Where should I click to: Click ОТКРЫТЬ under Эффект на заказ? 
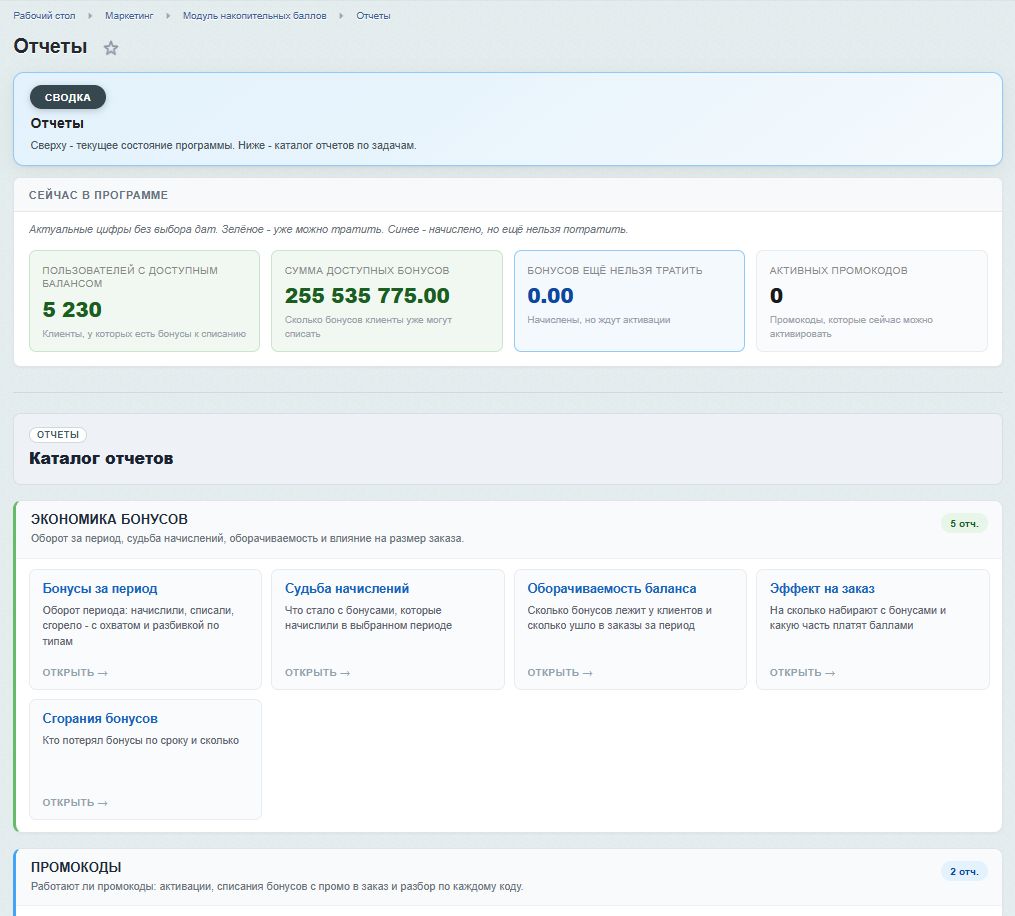(802, 673)
